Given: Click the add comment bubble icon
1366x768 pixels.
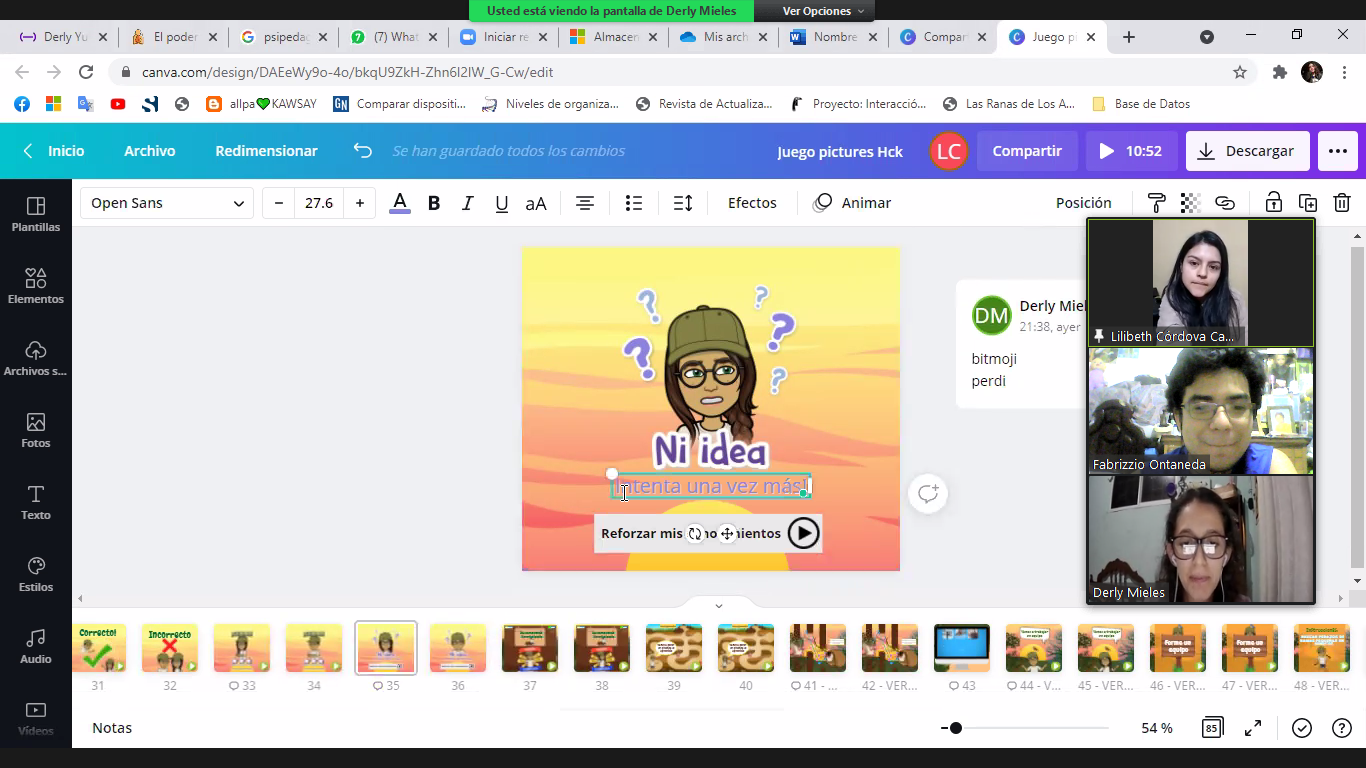Looking at the screenshot, I should point(928,493).
